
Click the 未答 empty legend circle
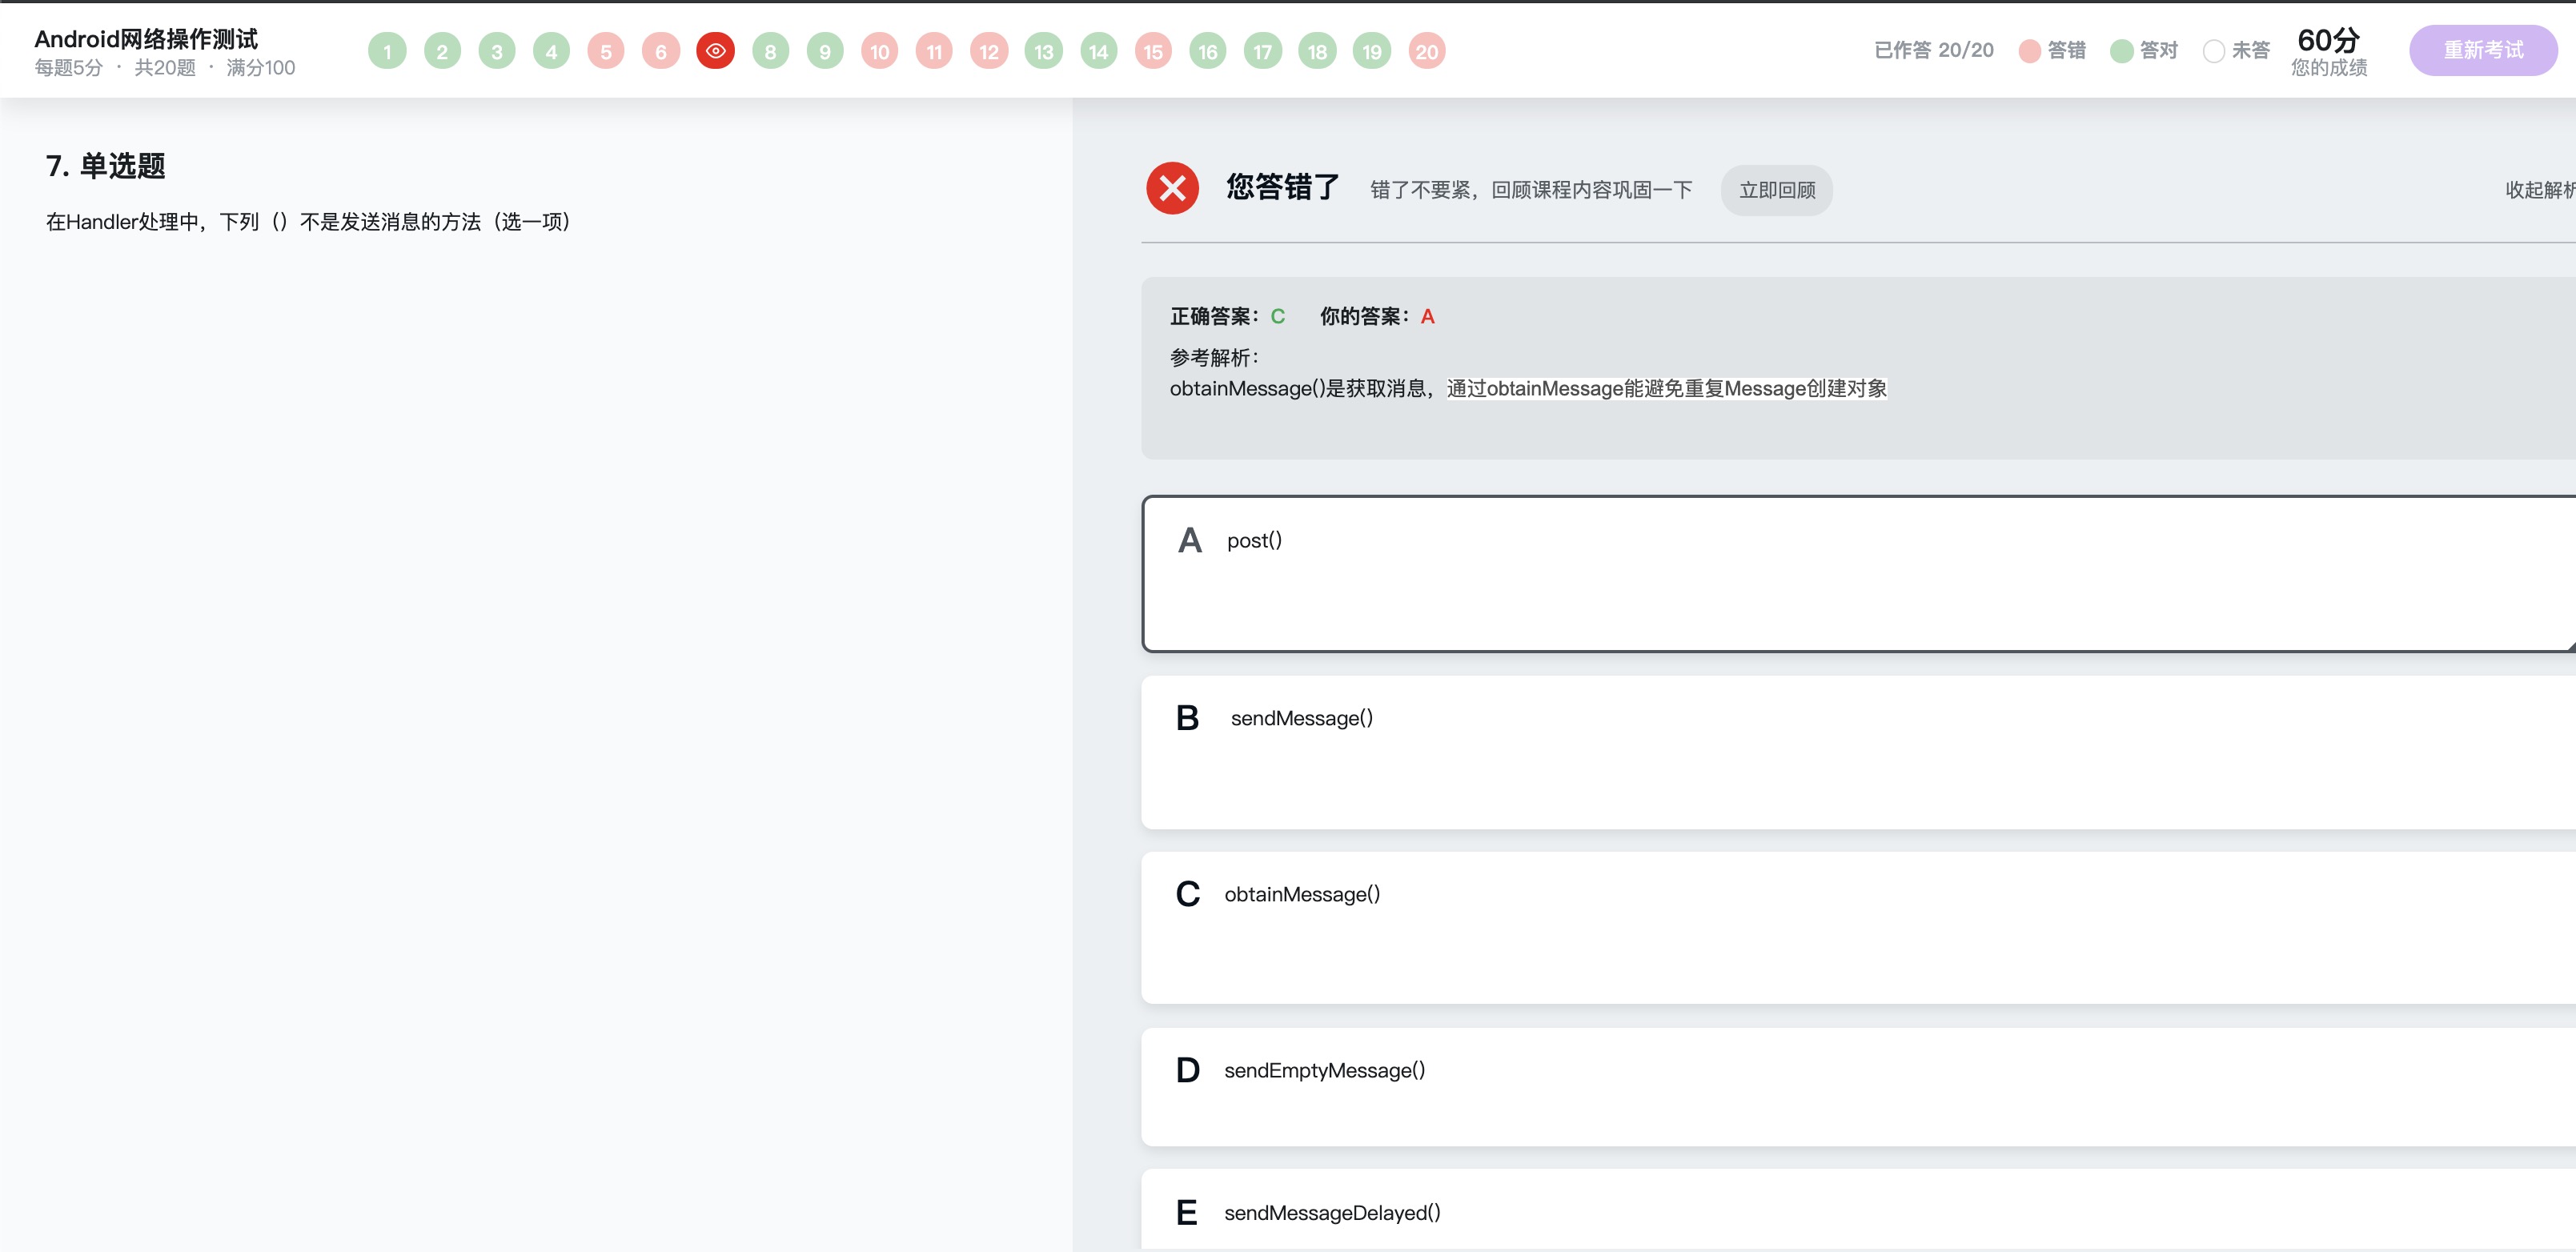point(2214,51)
